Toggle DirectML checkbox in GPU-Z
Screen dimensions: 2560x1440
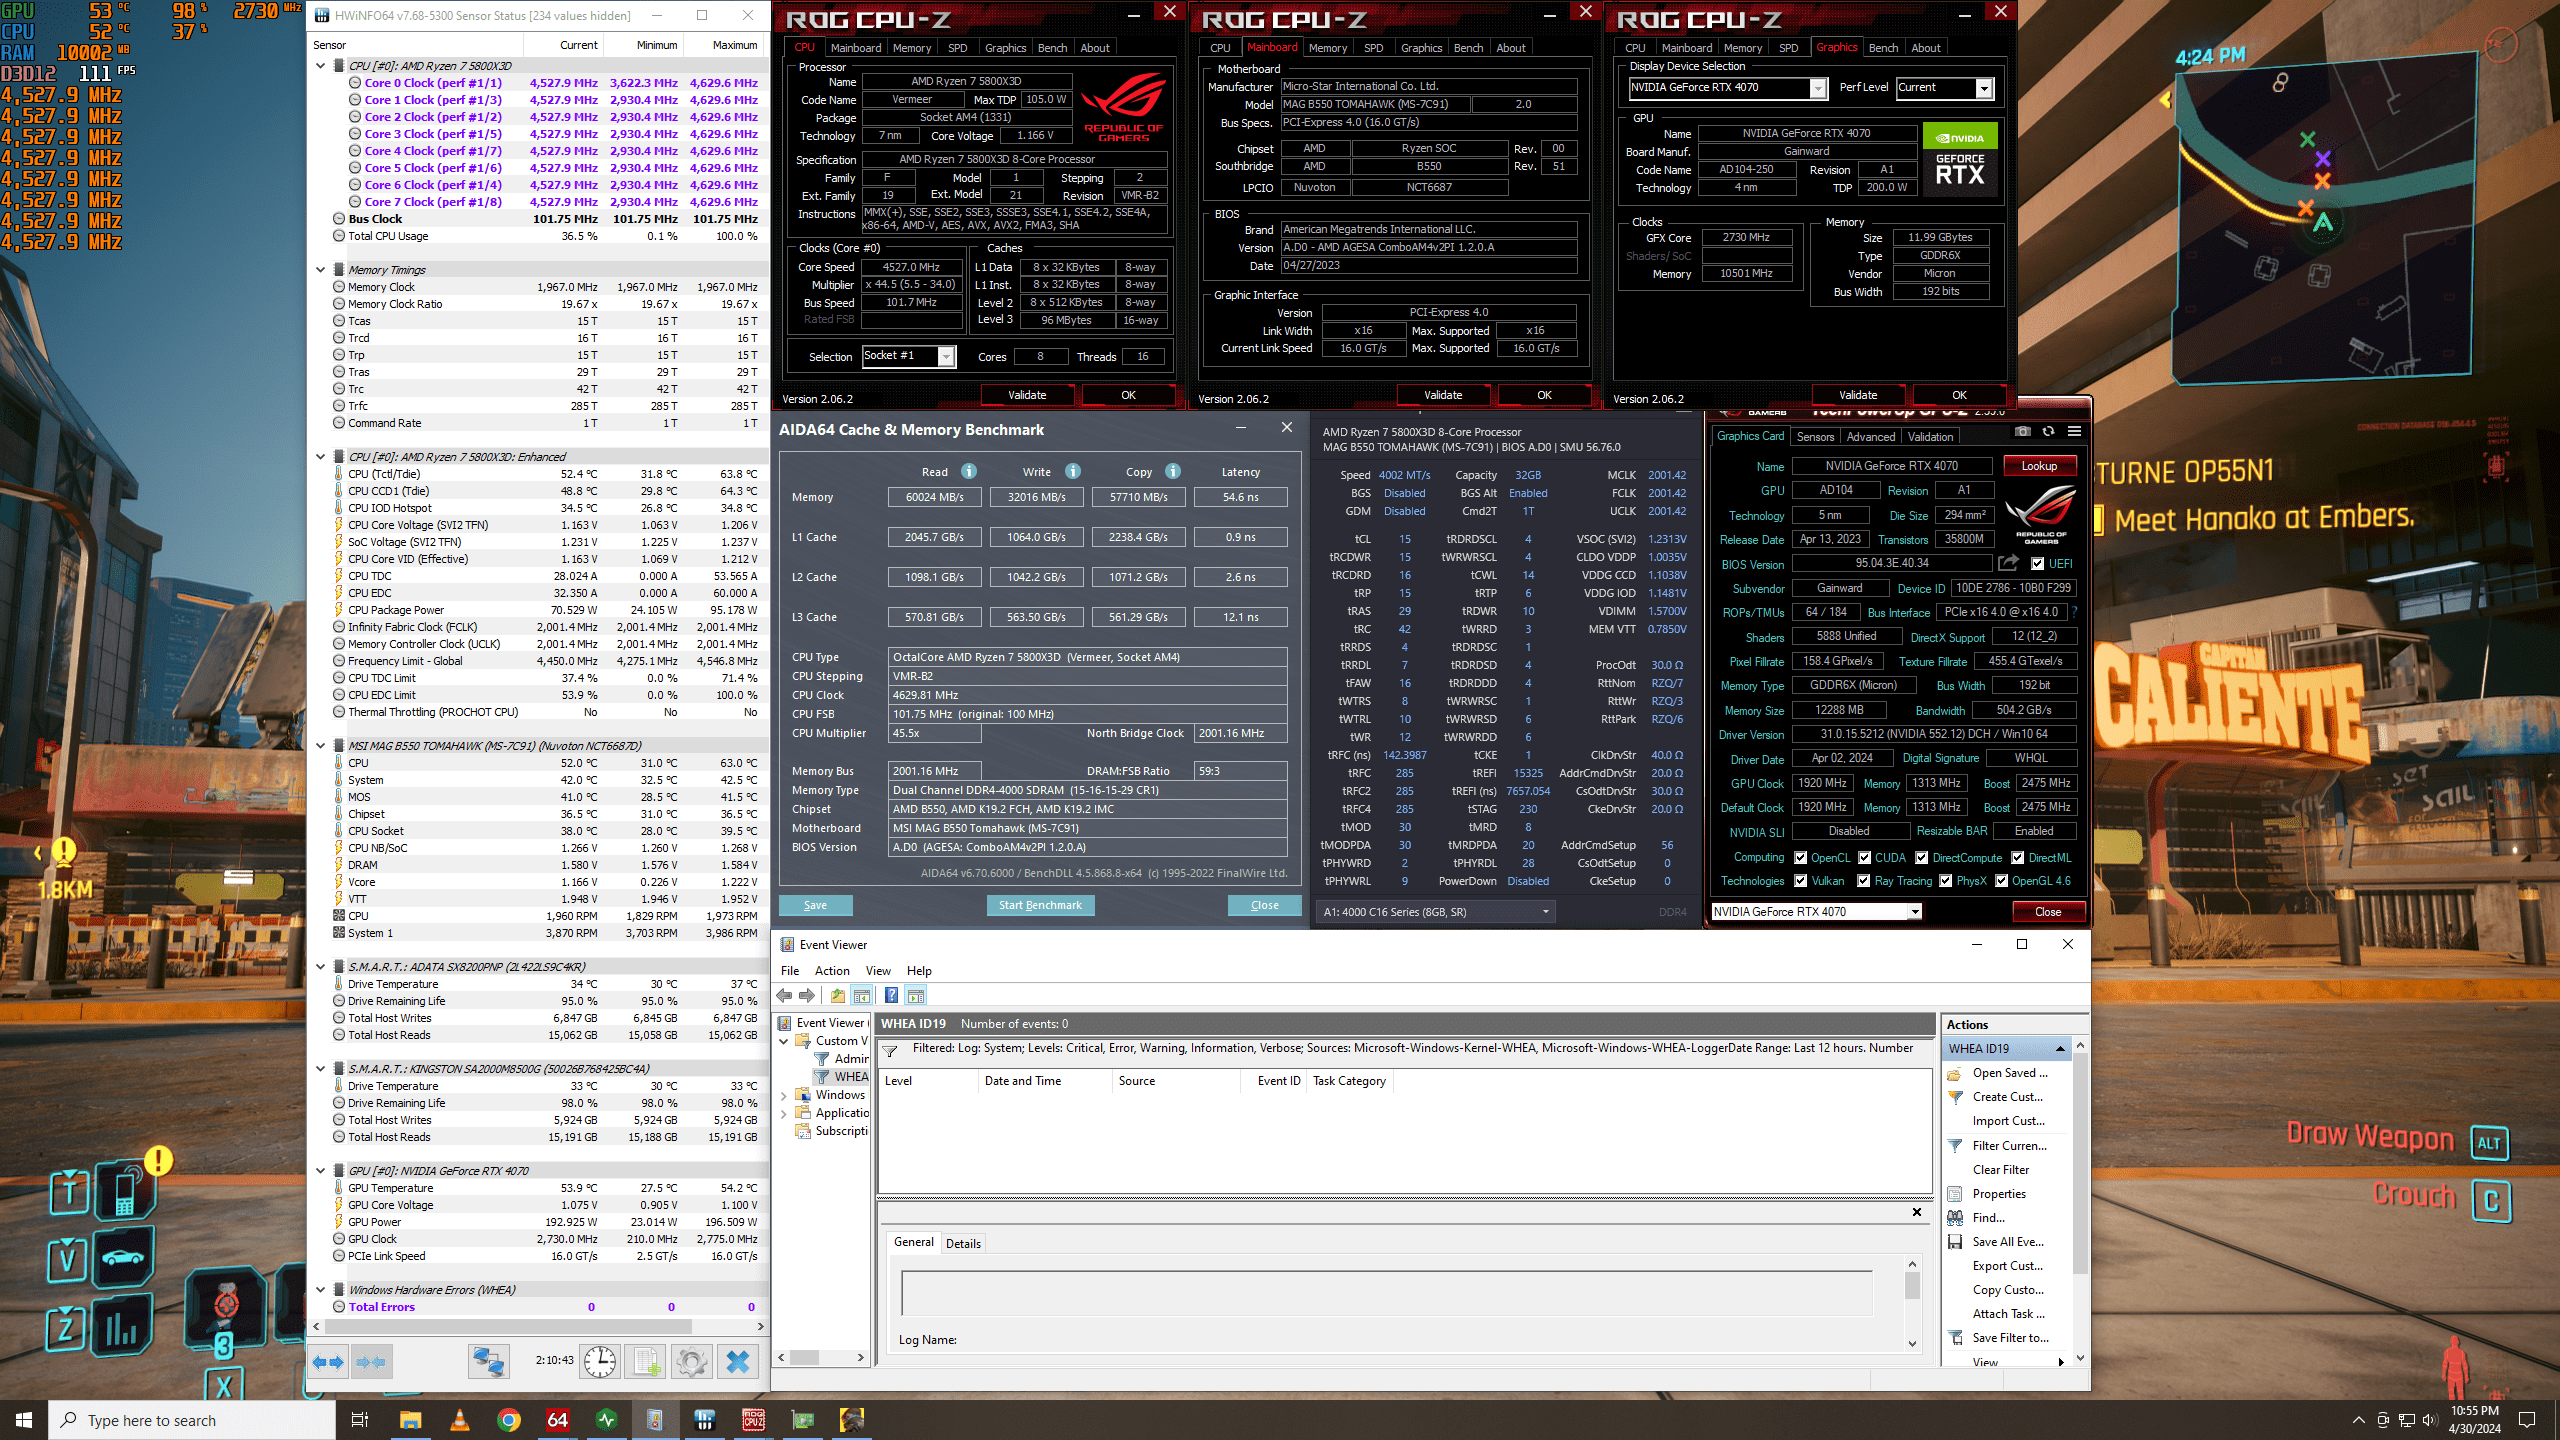point(2018,858)
